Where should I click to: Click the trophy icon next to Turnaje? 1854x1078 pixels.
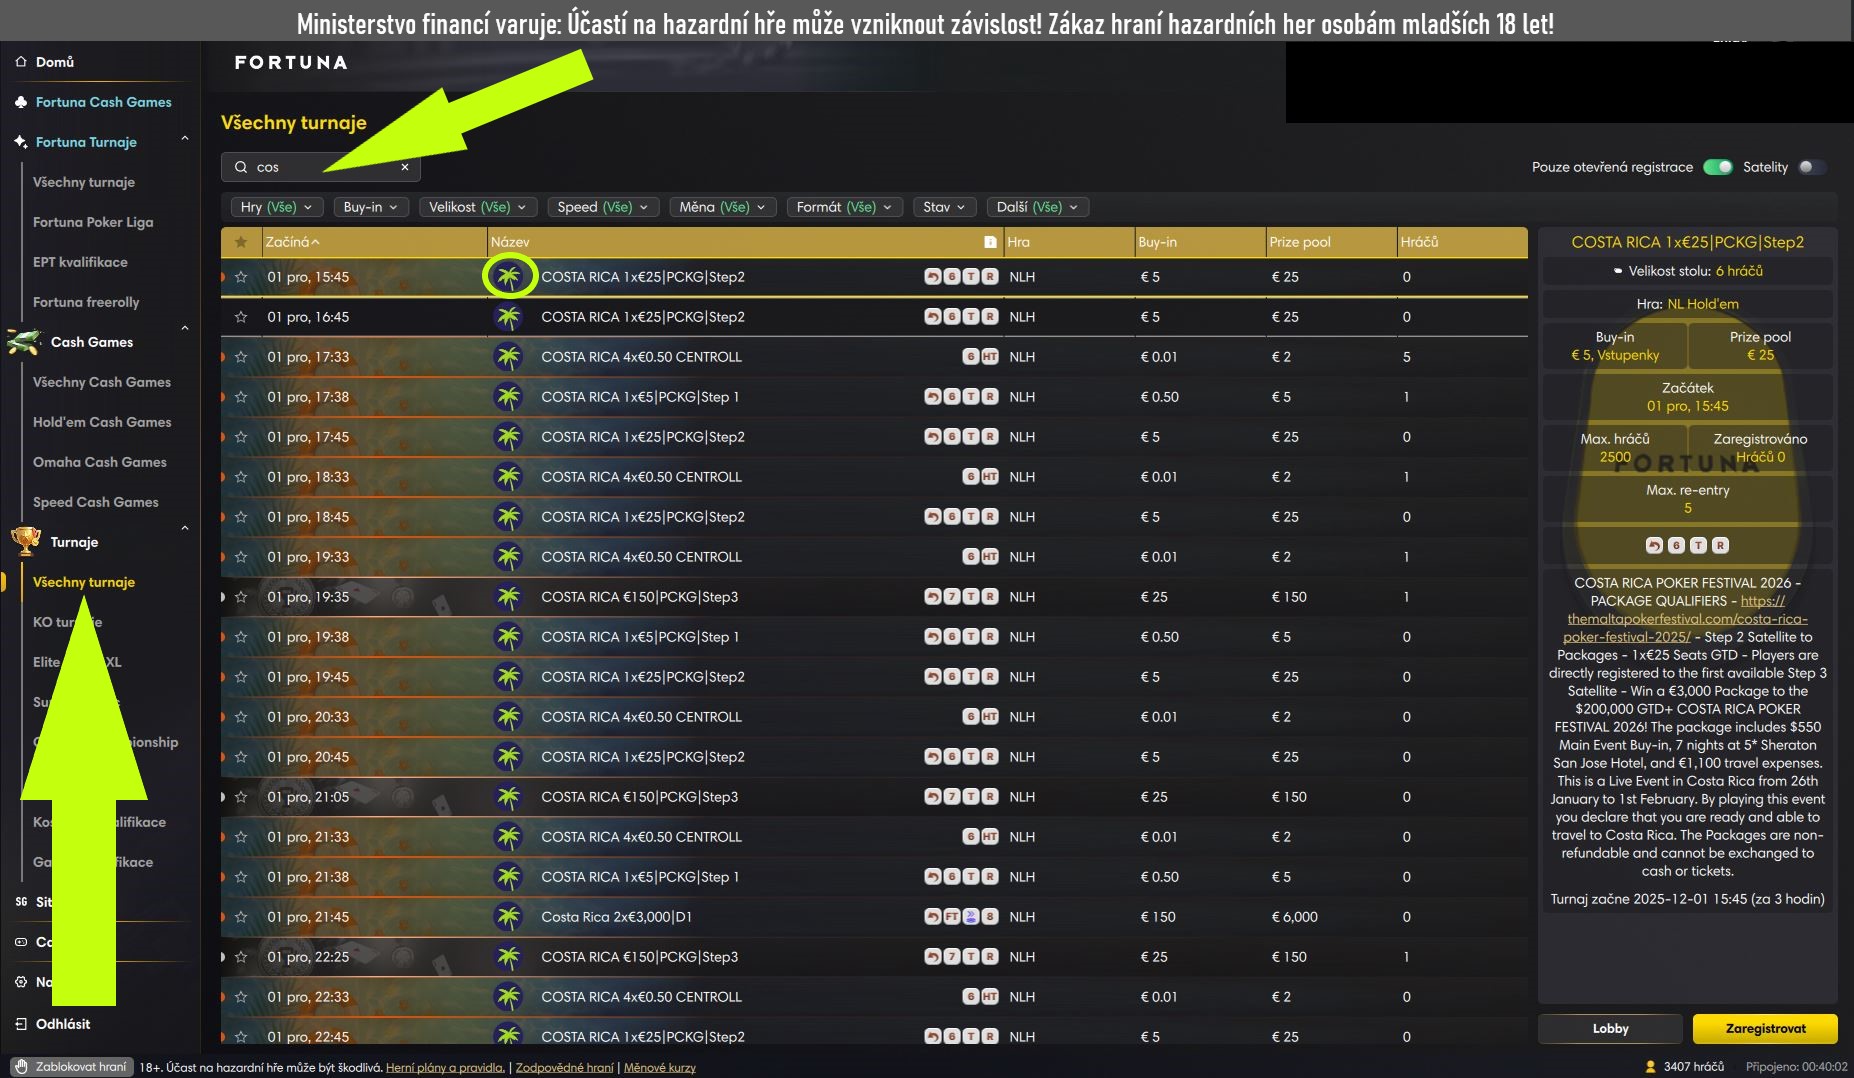26,541
